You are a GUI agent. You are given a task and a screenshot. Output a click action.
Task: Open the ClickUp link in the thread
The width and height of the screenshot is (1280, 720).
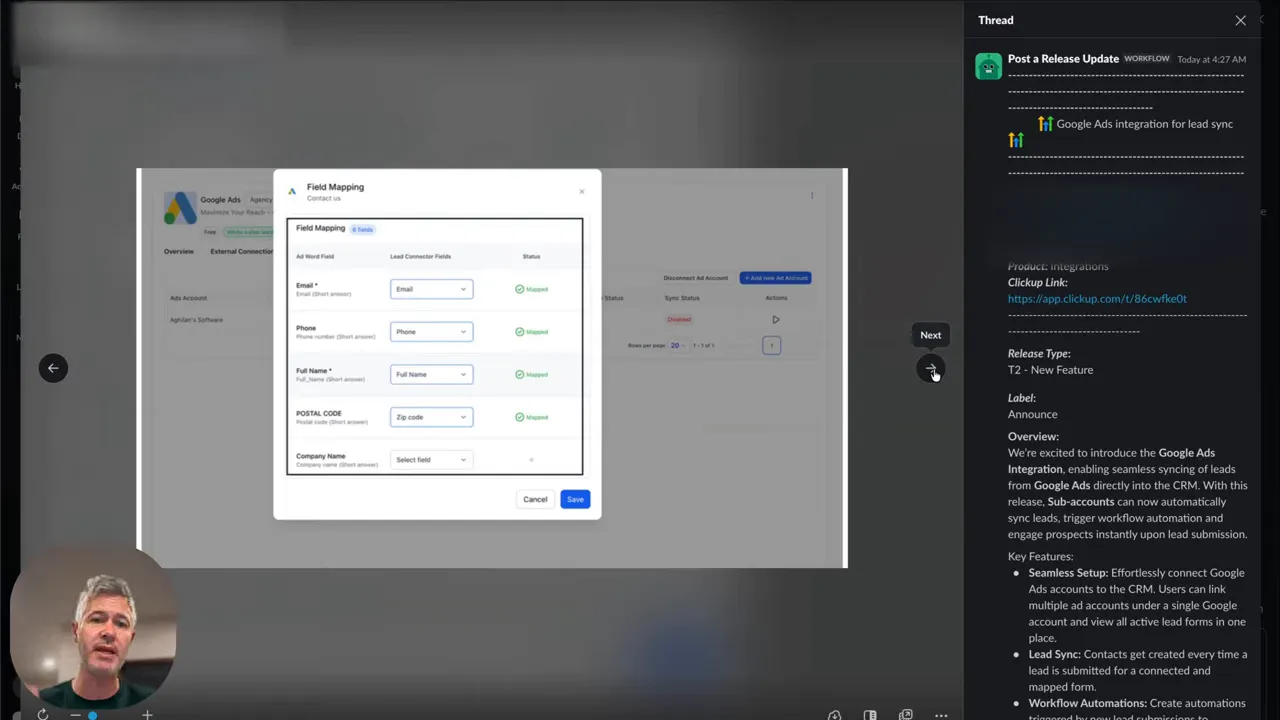click(x=1097, y=299)
